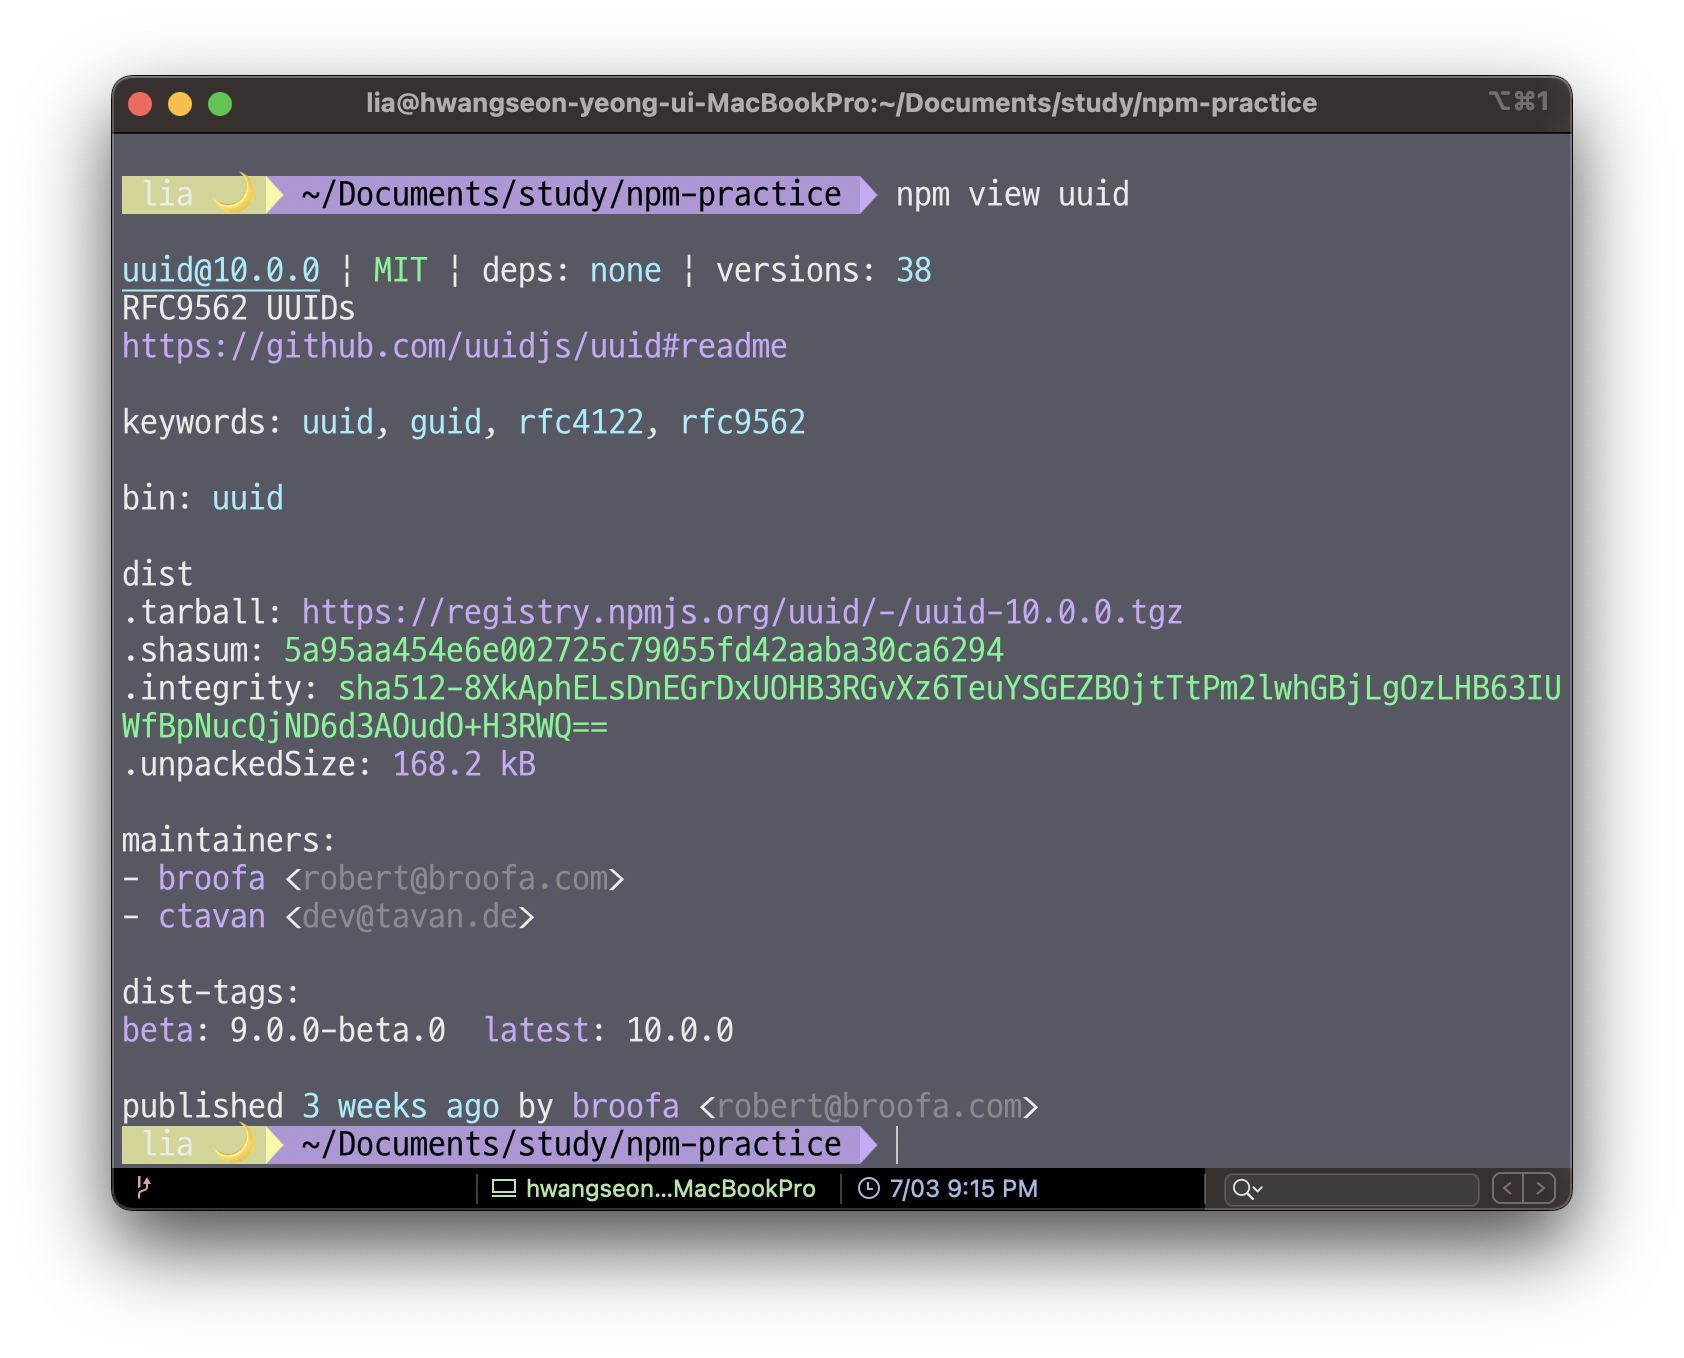Click the ⌥⌘1 shortcut badge in title bar
Viewport: 1684px width, 1358px height.
(1520, 102)
